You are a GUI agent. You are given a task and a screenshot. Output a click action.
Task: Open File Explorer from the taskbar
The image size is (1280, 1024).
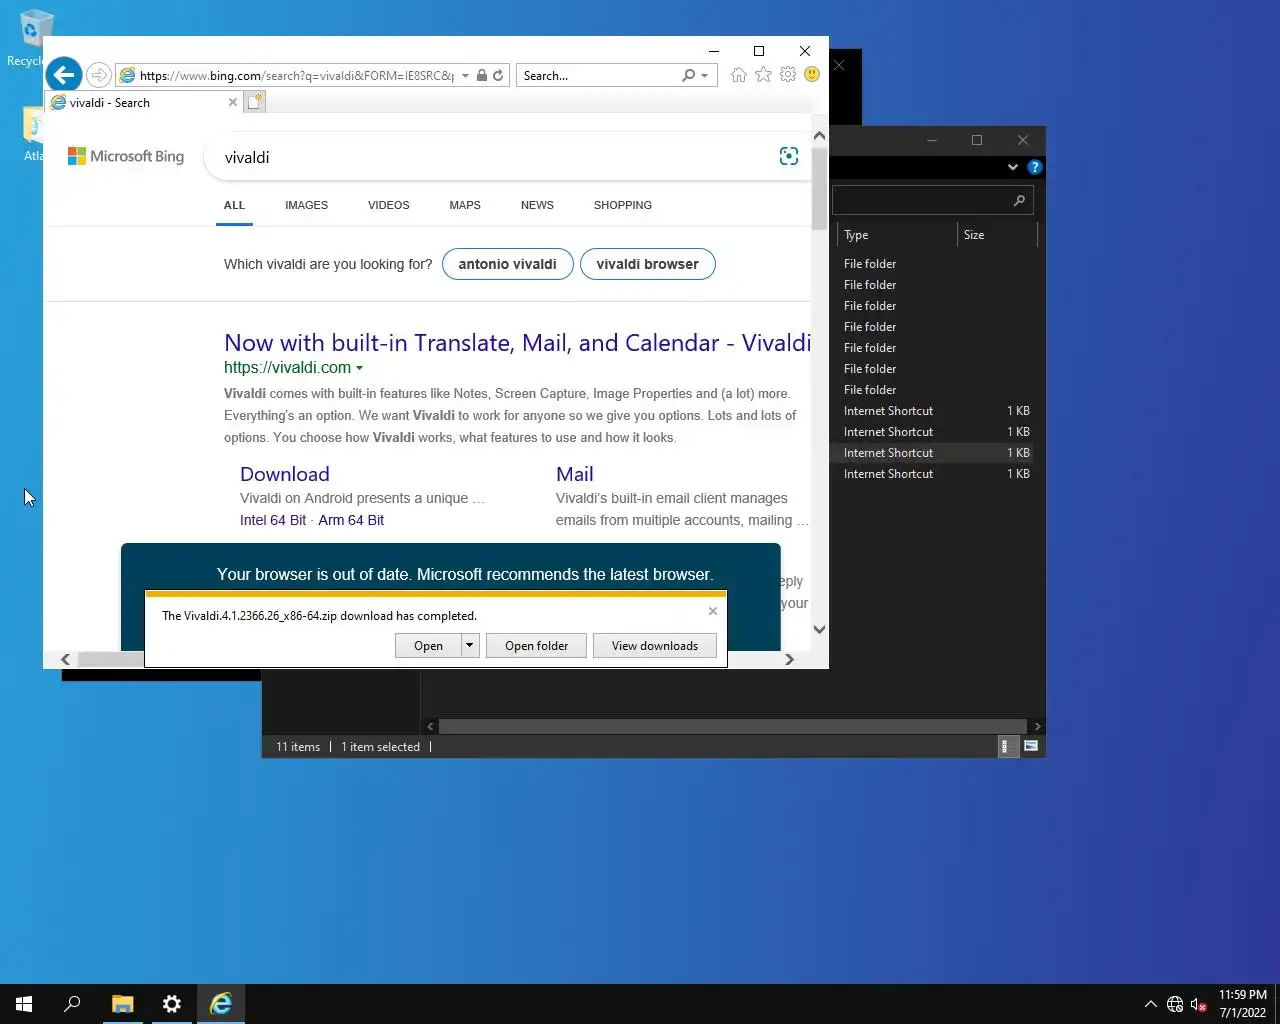(x=122, y=1004)
